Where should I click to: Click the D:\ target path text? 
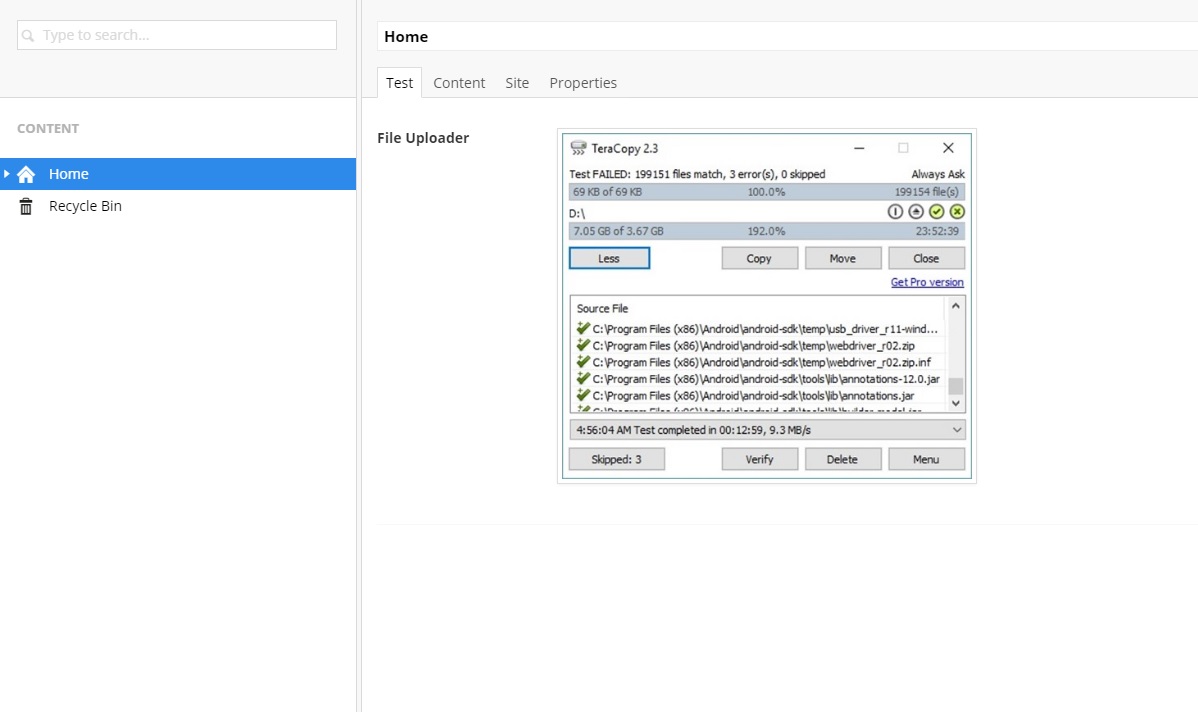[x=577, y=213]
